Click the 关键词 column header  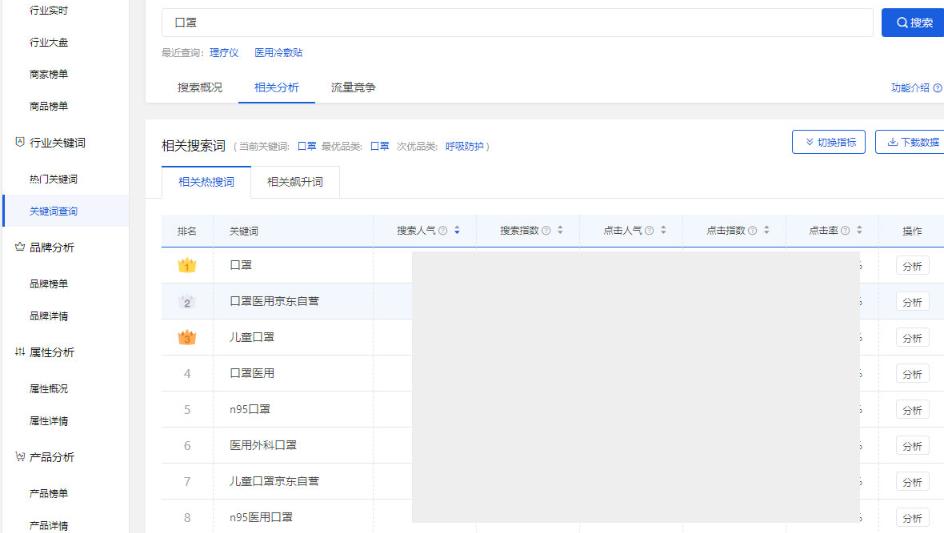[244, 231]
